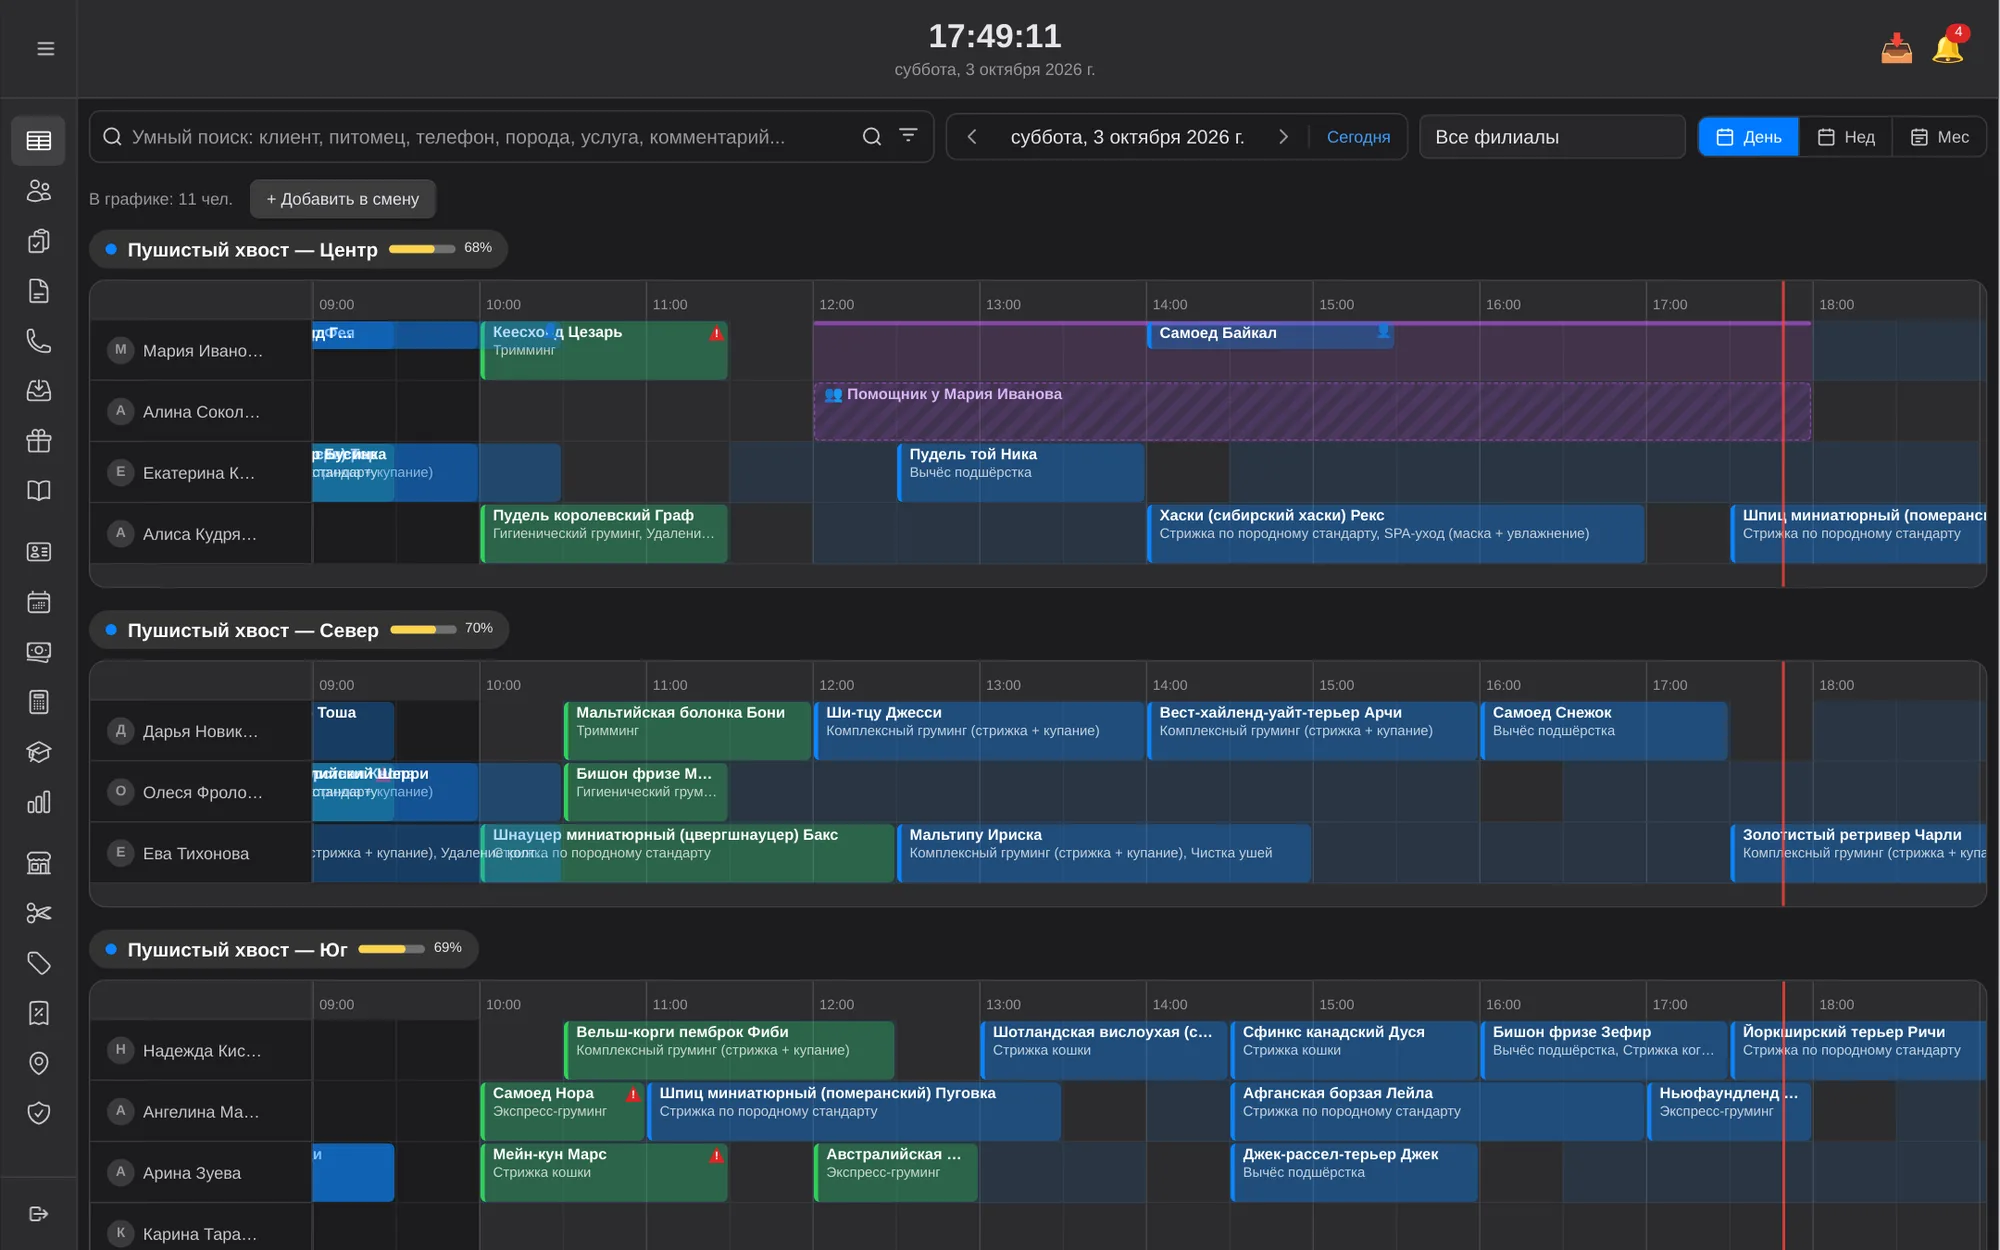
Task: Click Добавить в смену button
Action: tap(343, 199)
